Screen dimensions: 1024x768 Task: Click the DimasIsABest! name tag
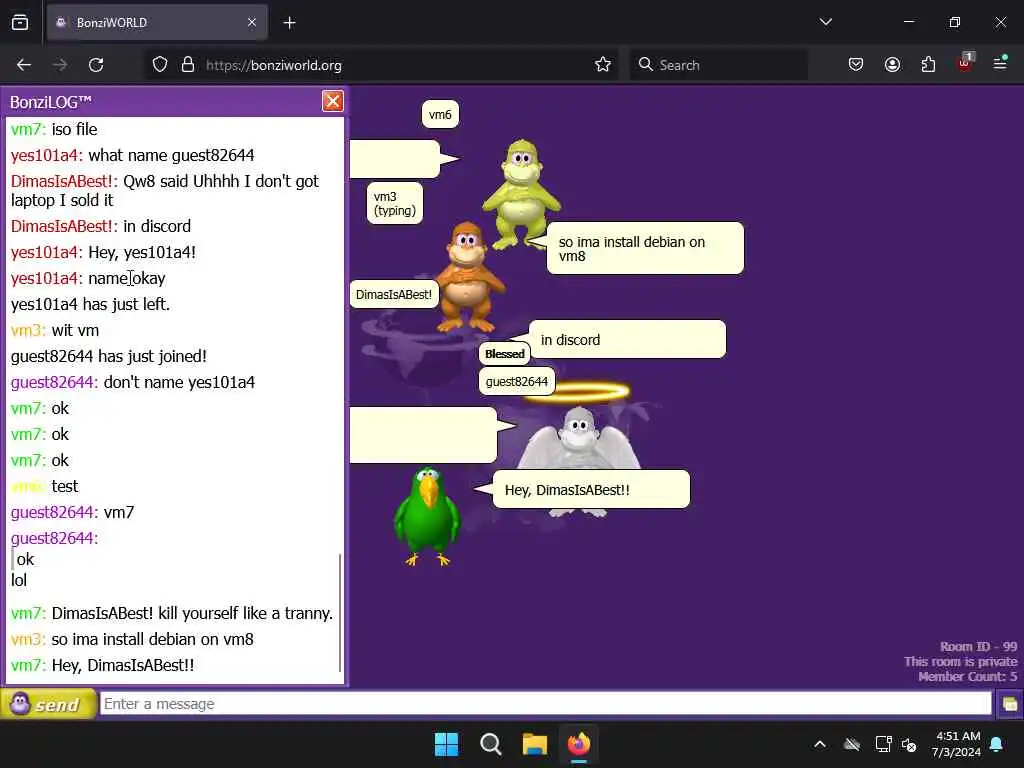pyautogui.click(x=394, y=295)
